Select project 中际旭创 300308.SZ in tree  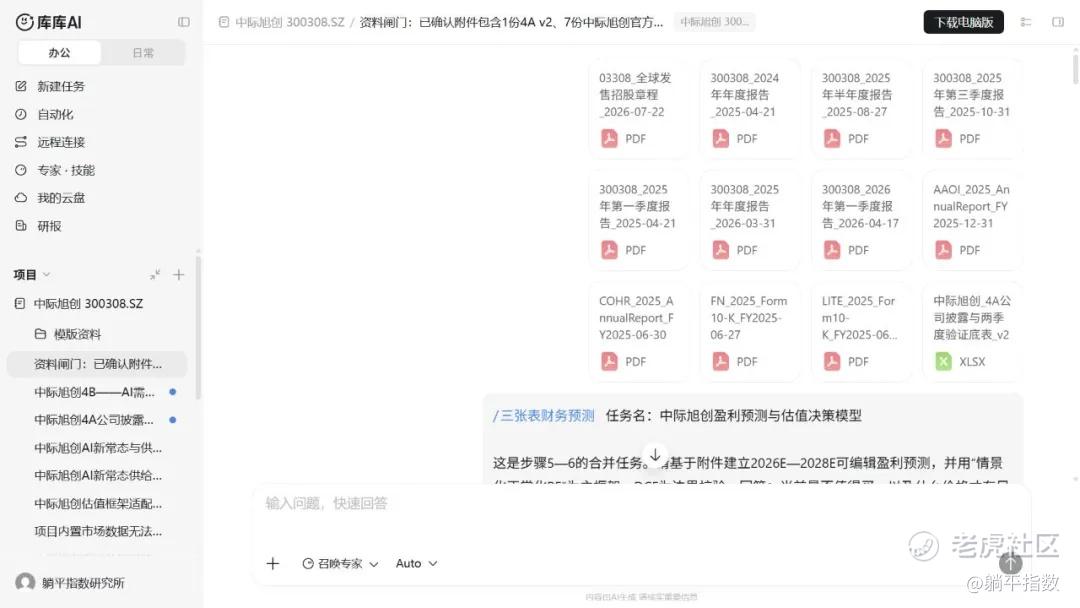point(88,304)
